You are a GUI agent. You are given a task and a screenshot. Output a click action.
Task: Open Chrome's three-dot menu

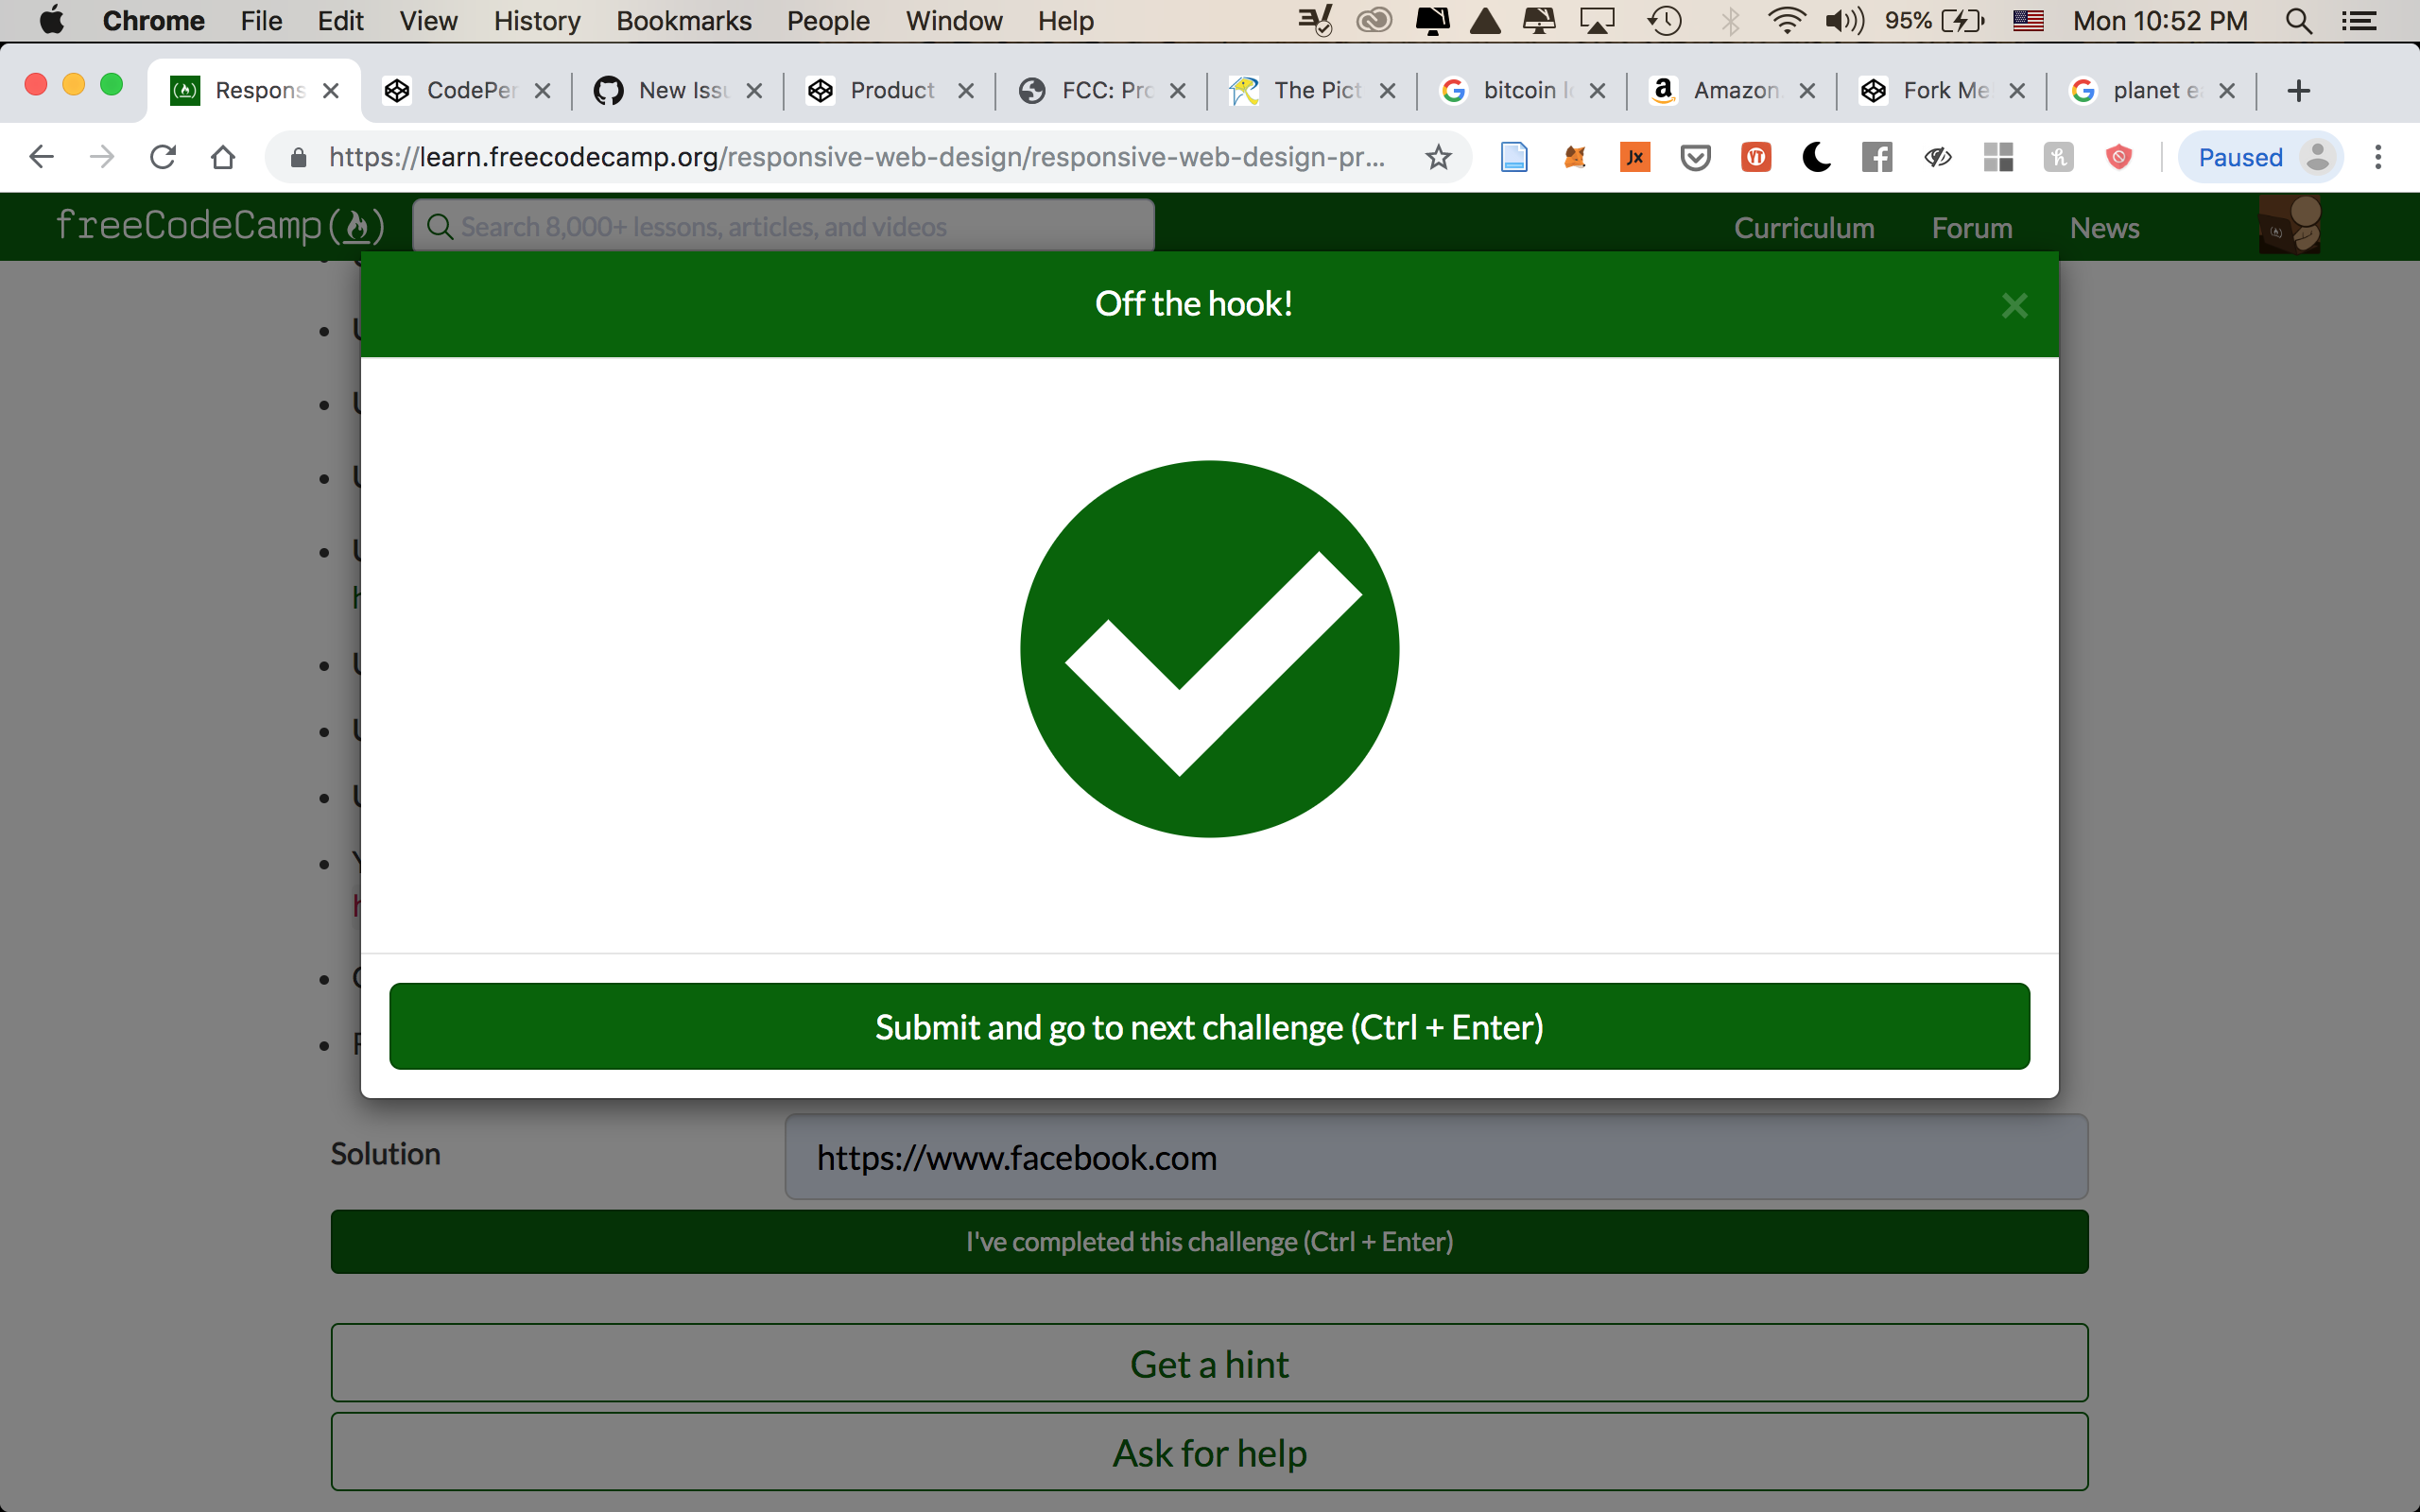point(2378,157)
